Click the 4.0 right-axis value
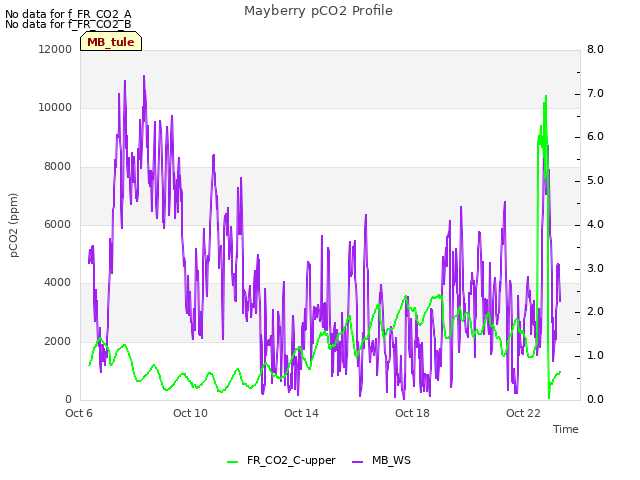Image resolution: width=640 pixels, height=480 pixels. (x=595, y=224)
